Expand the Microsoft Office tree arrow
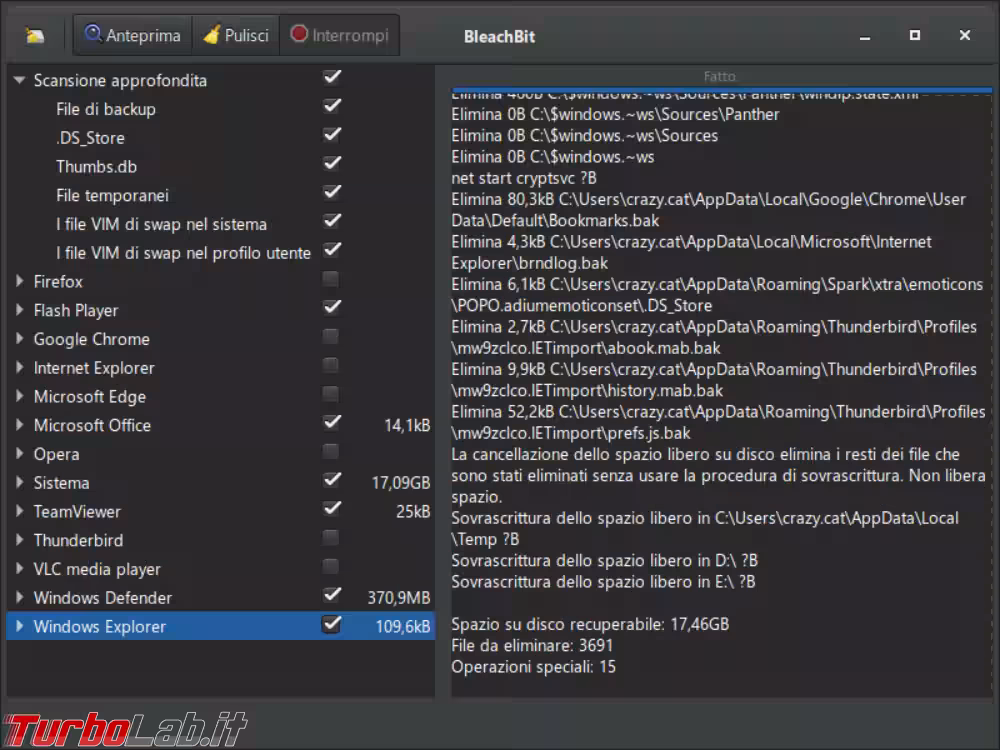 [19, 425]
